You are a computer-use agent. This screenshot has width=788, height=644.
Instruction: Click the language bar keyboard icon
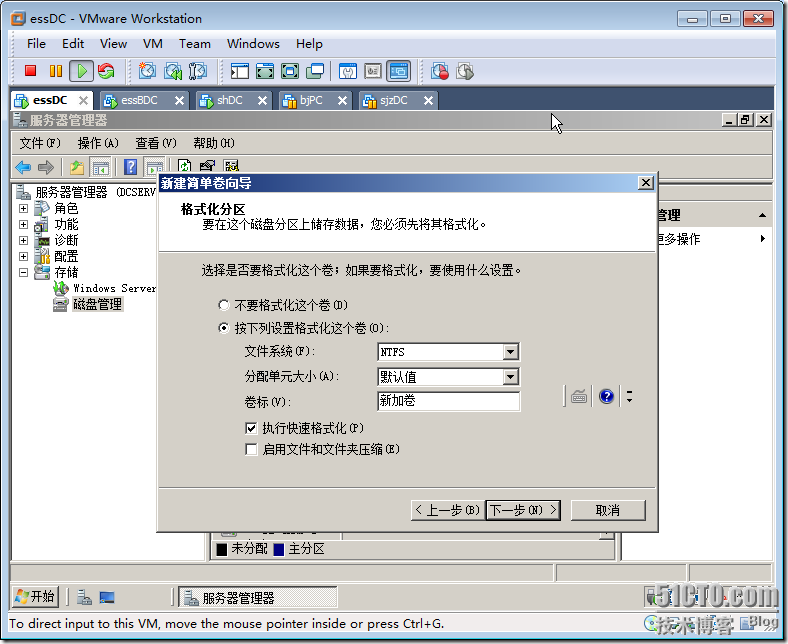pyautogui.click(x=579, y=397)
